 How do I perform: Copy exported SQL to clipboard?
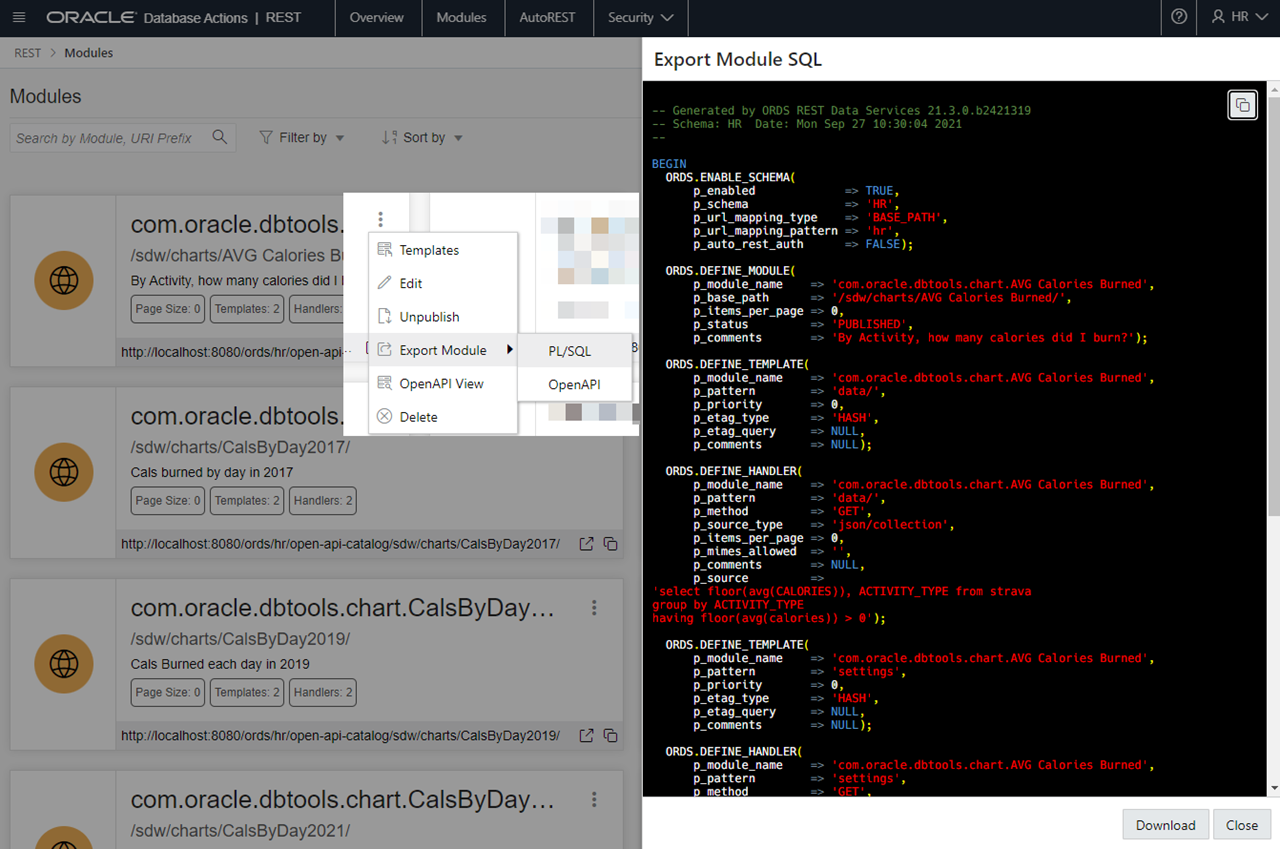(x=1242, y=105)
